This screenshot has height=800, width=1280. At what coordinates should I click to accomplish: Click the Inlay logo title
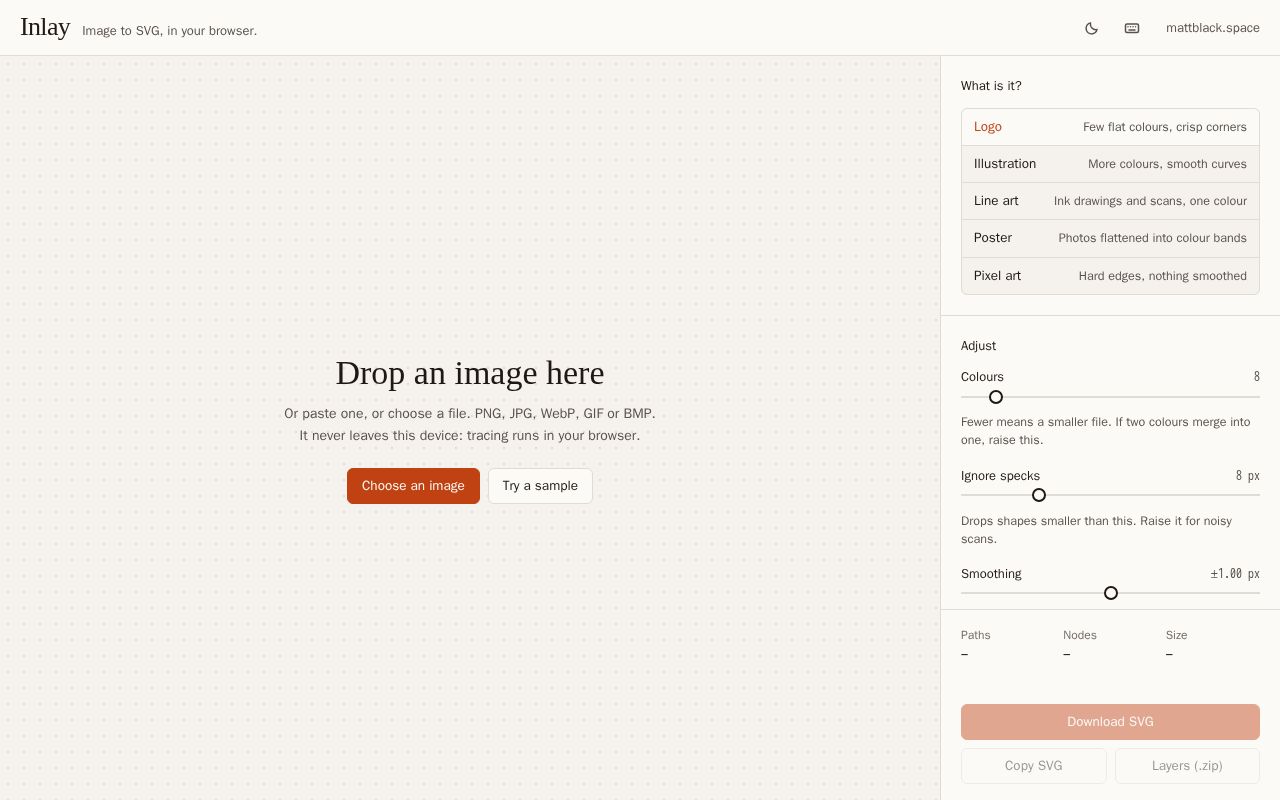click(45, 27)
